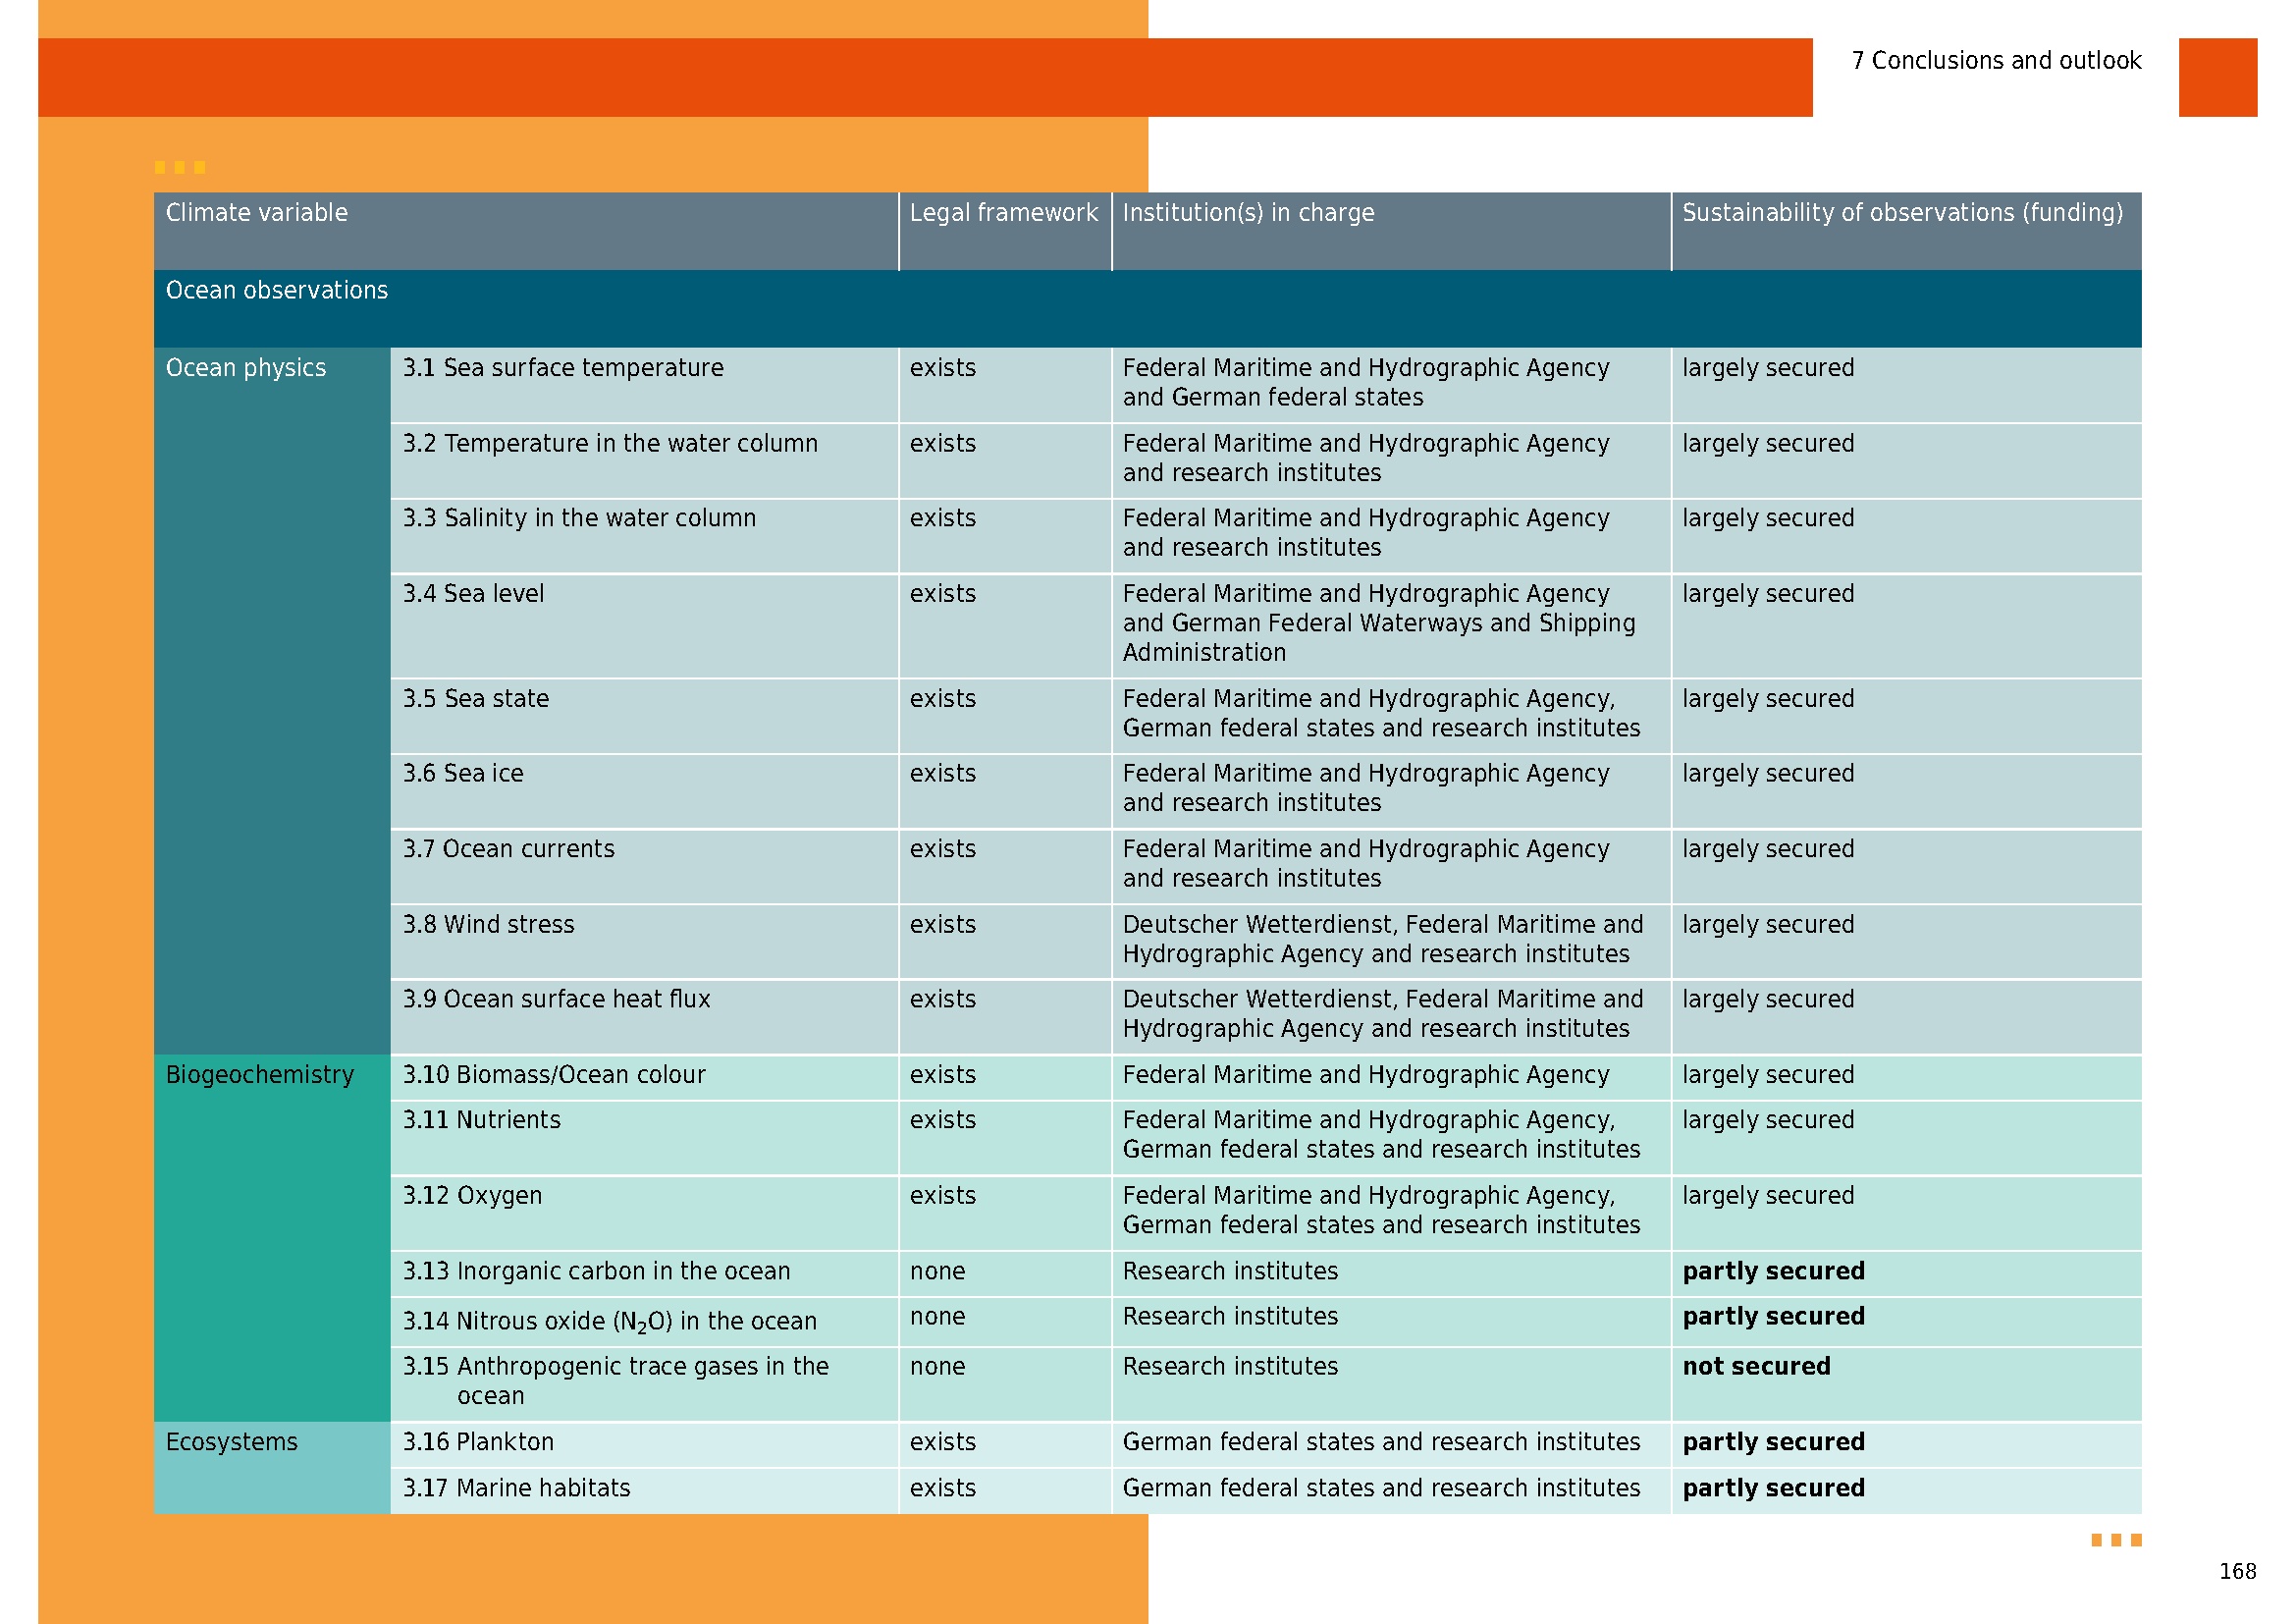Click 'none' in the Anthropogenic trace gases row
Image resolution: width=2296 pixels, height=1624 pixels.
point(937,1367)
